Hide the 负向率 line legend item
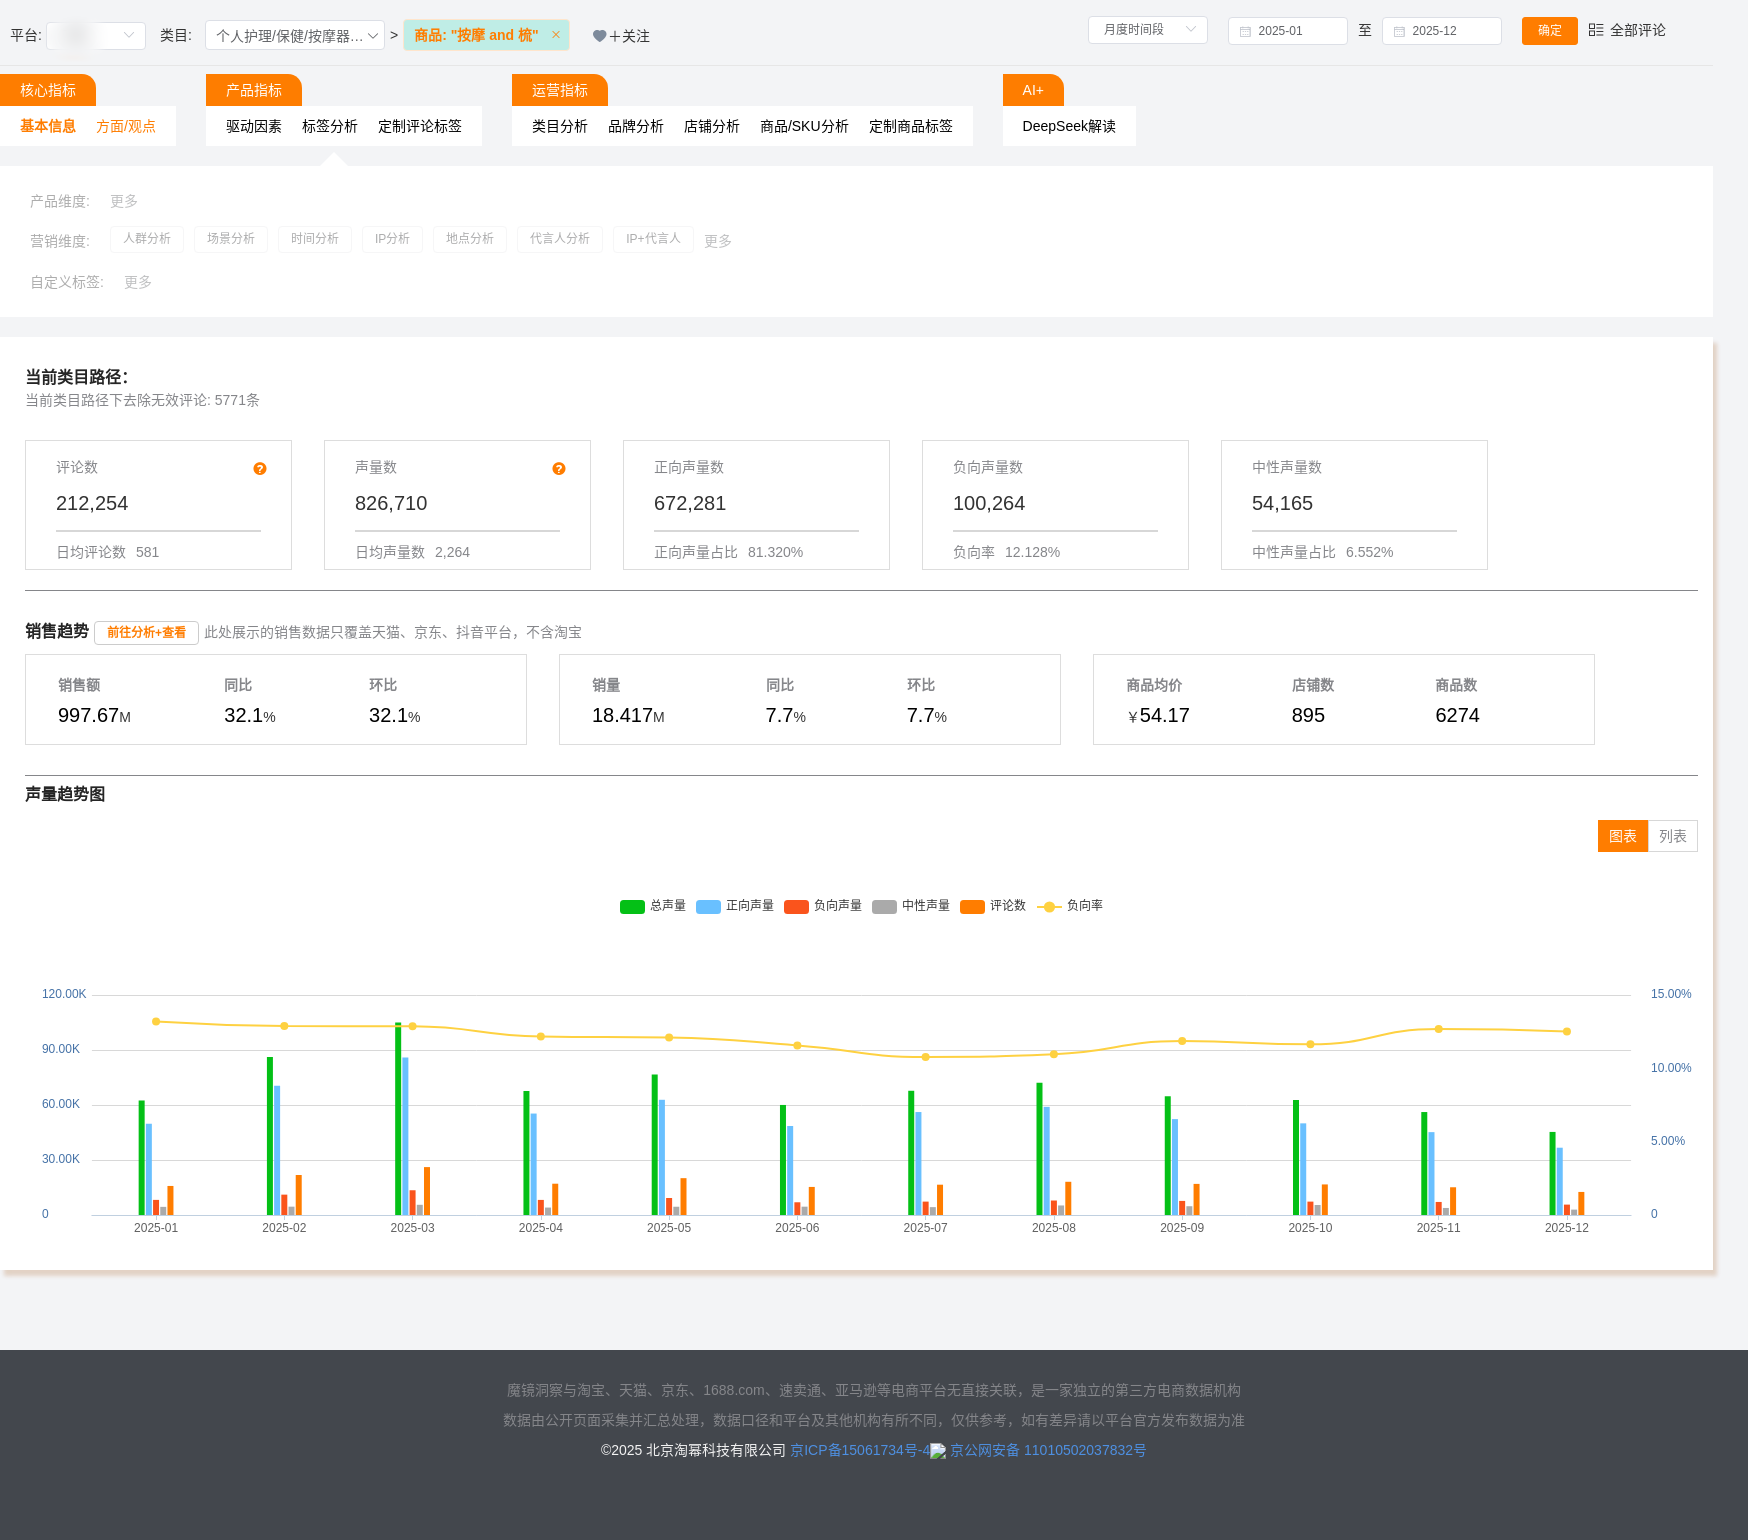This screenshot has width=1748, height=1540. click(1049, 907)
